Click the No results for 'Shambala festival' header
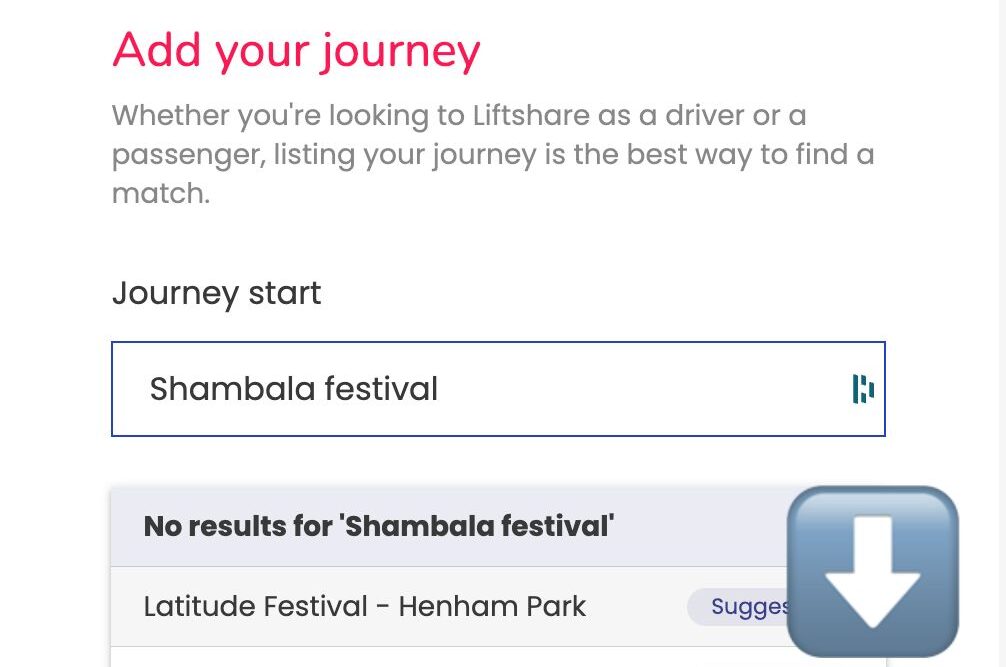 point(379,526)
